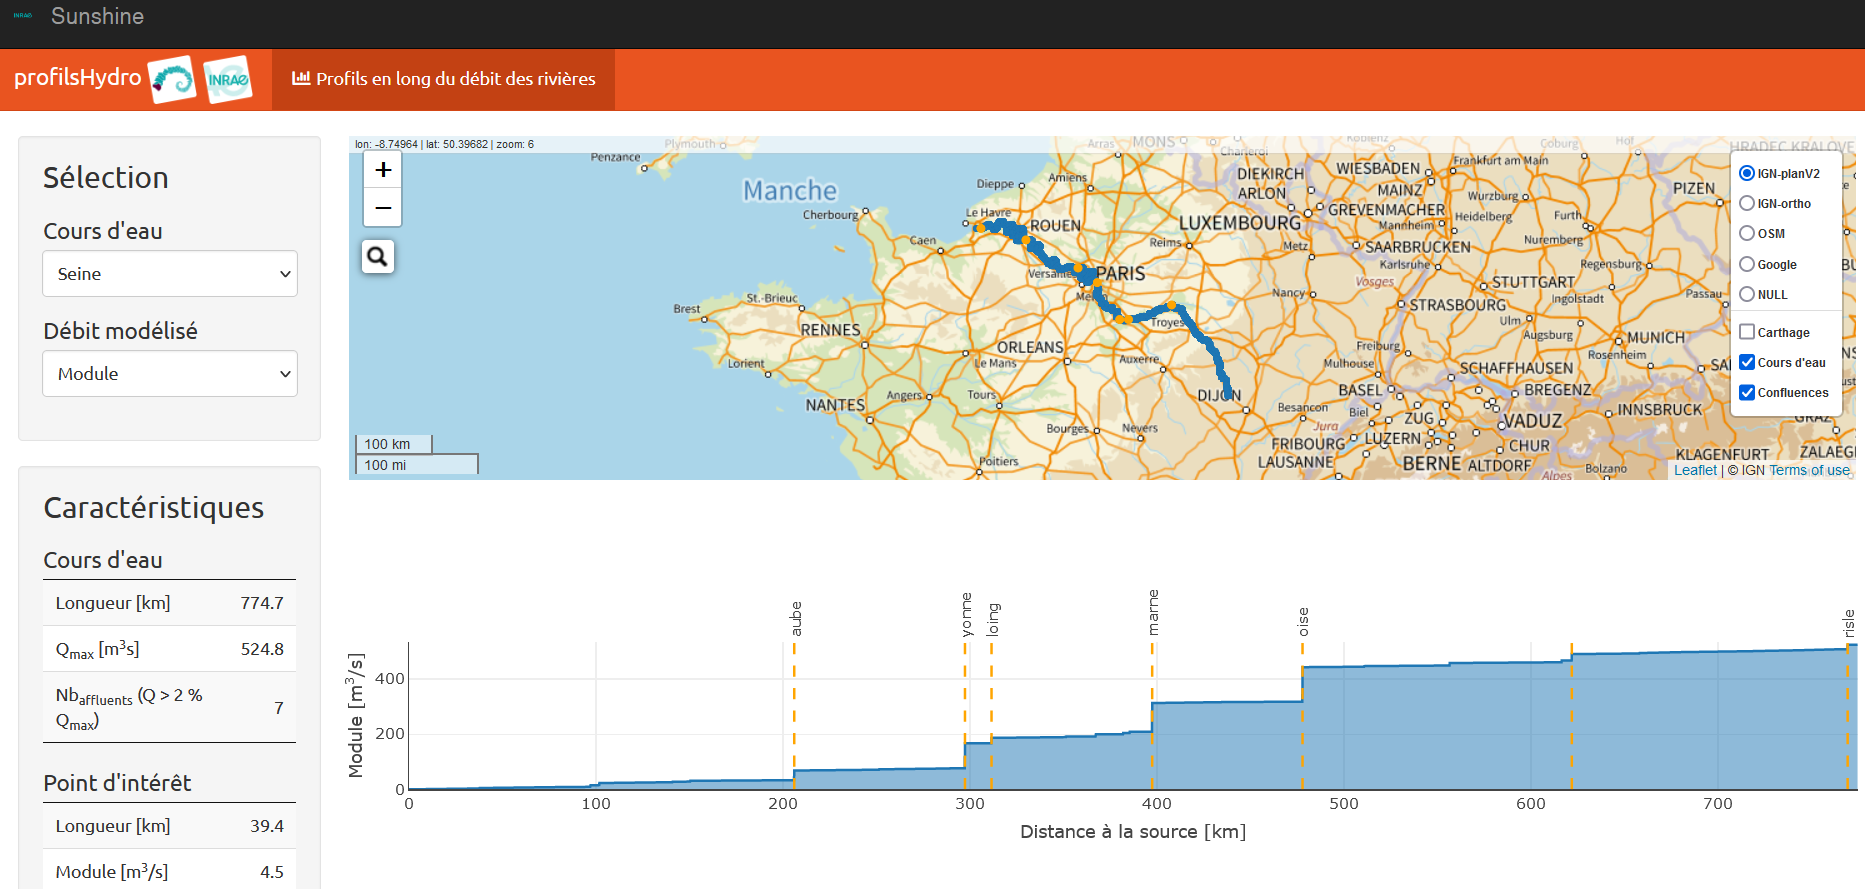Select the NULL base layer option
Viewport: 1865px width, 889px height.
pyautogui.click(x=1747, y=295)
